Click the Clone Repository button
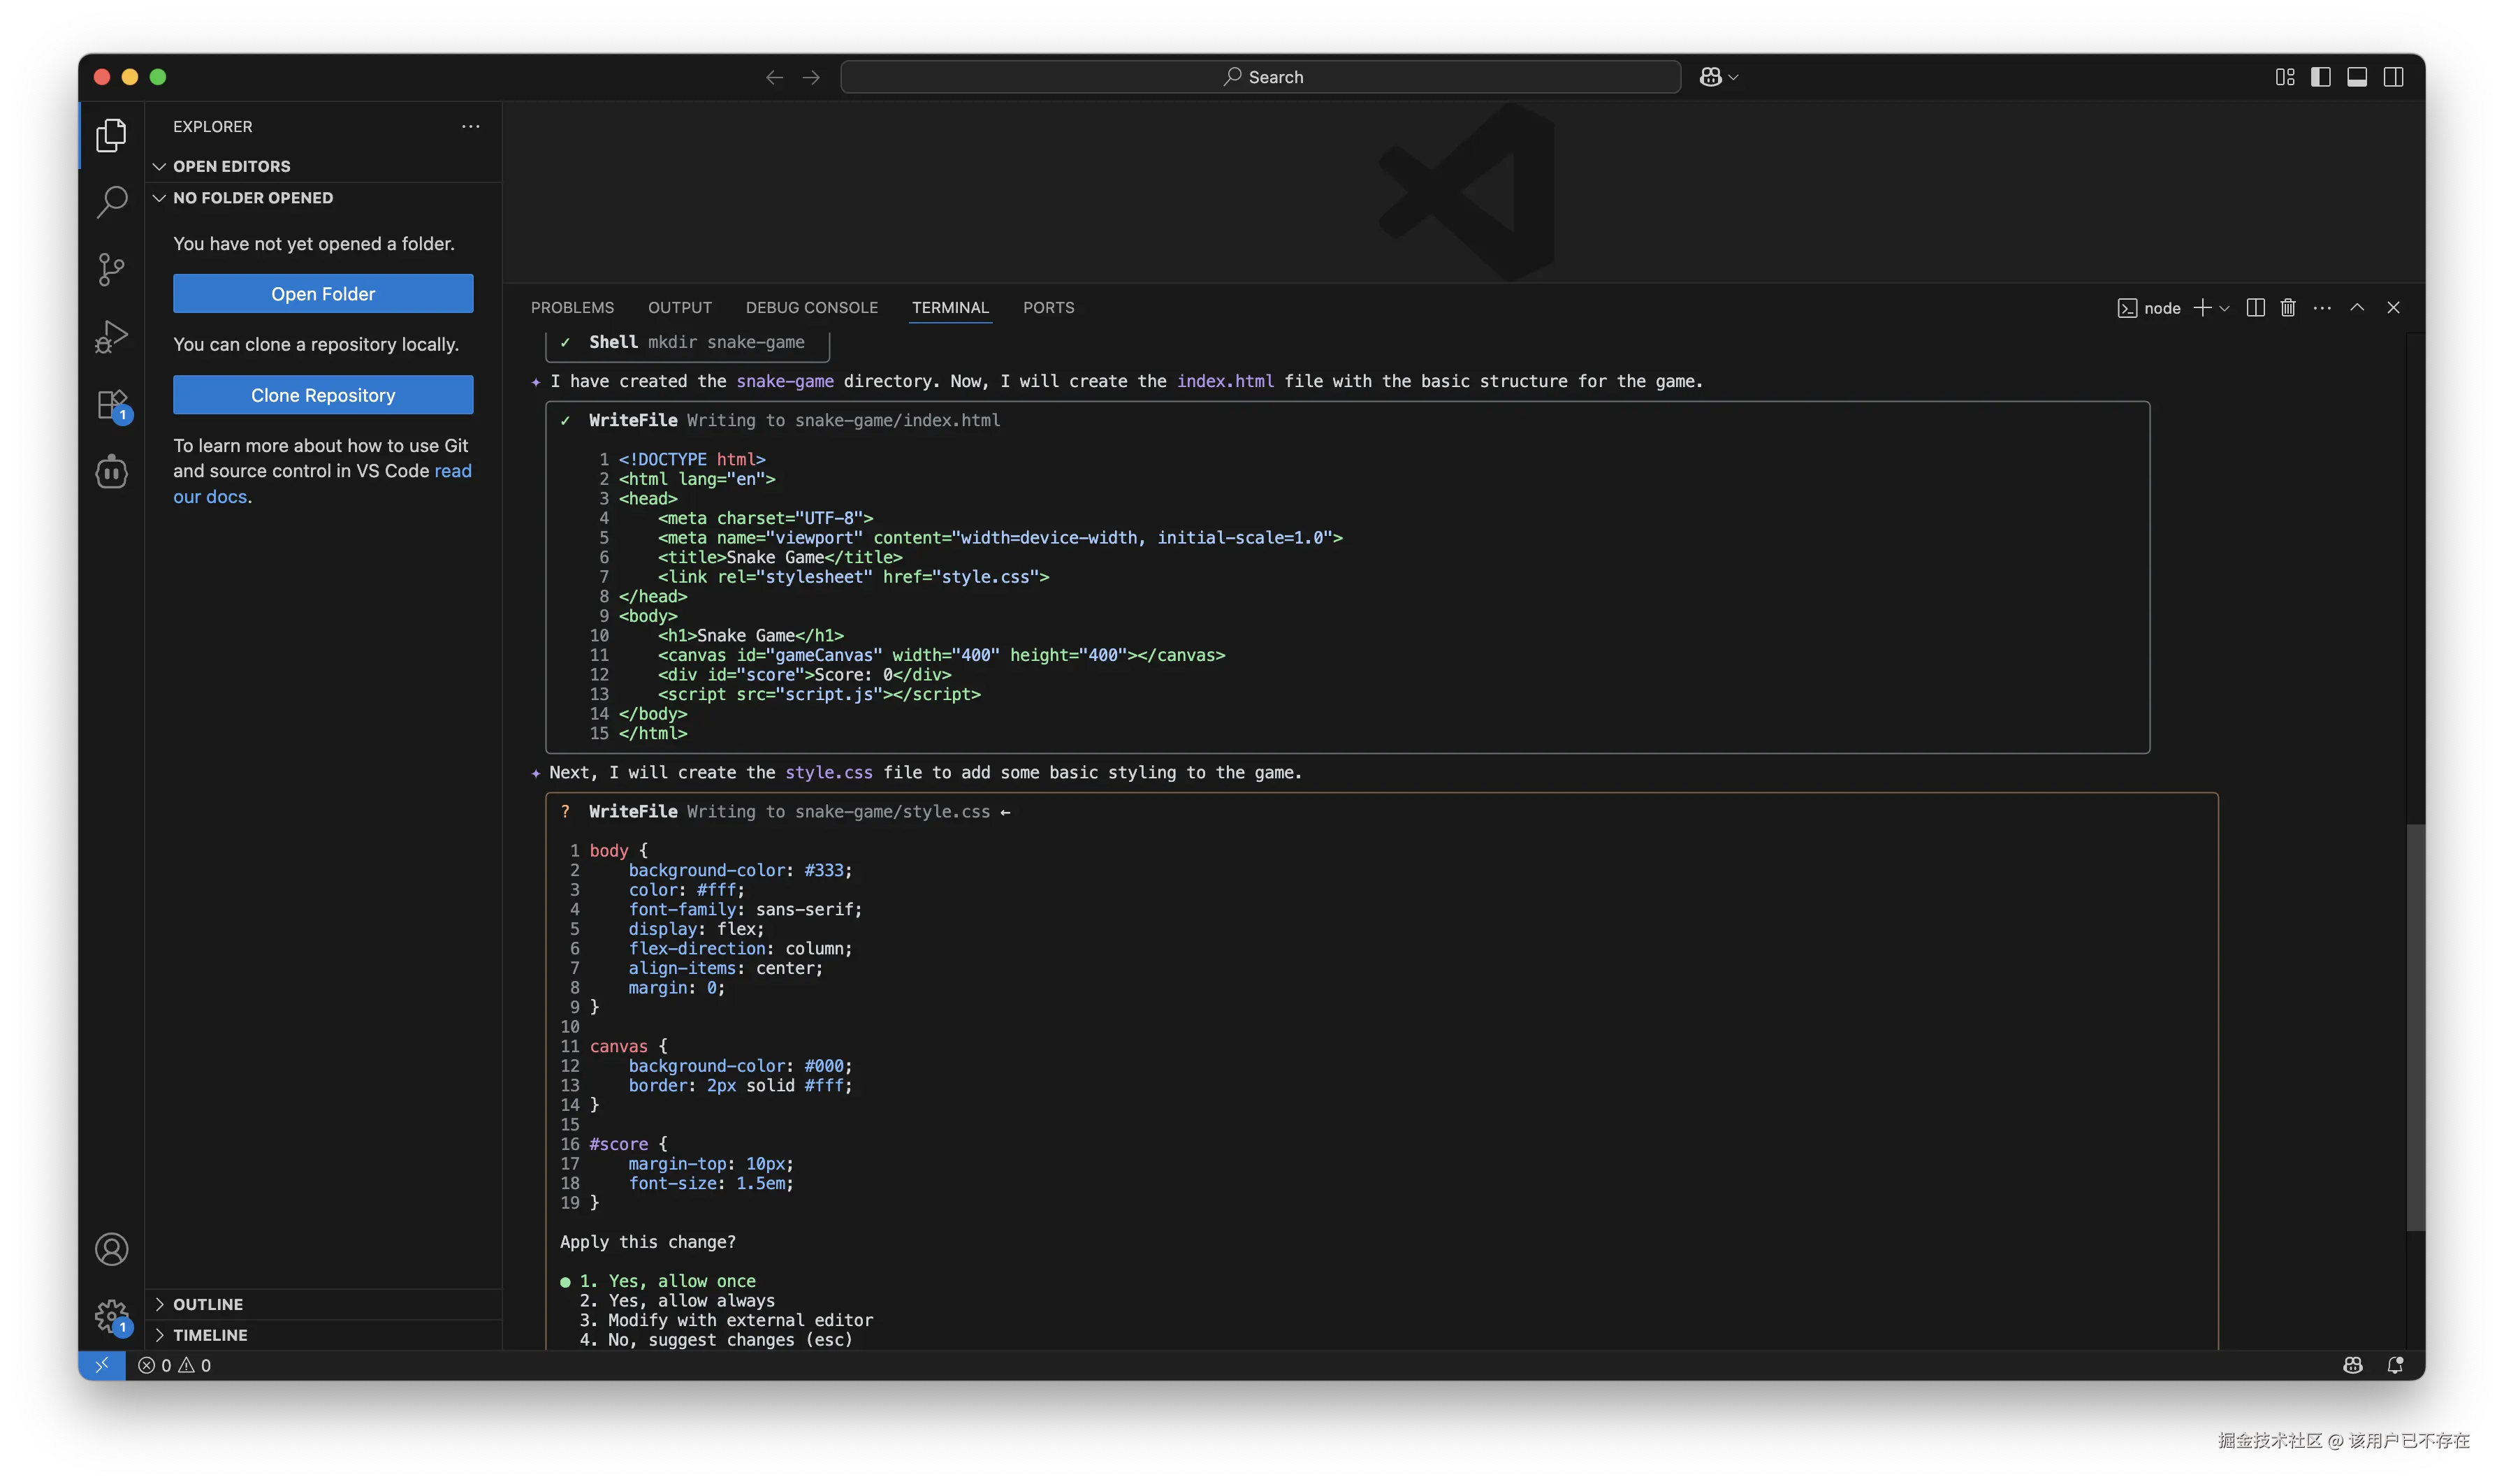The image size is (2504, 1484). point(323,395)
